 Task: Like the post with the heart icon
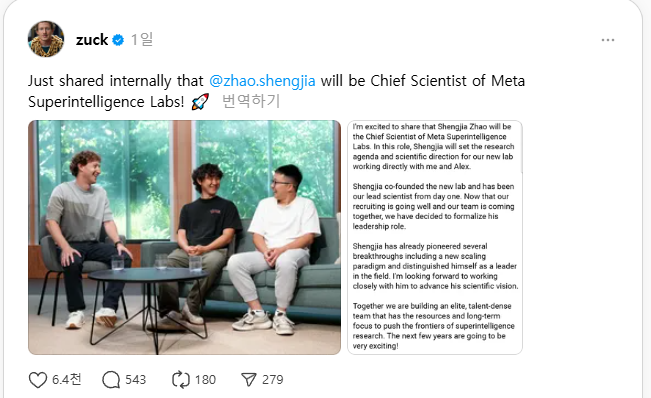38,380
